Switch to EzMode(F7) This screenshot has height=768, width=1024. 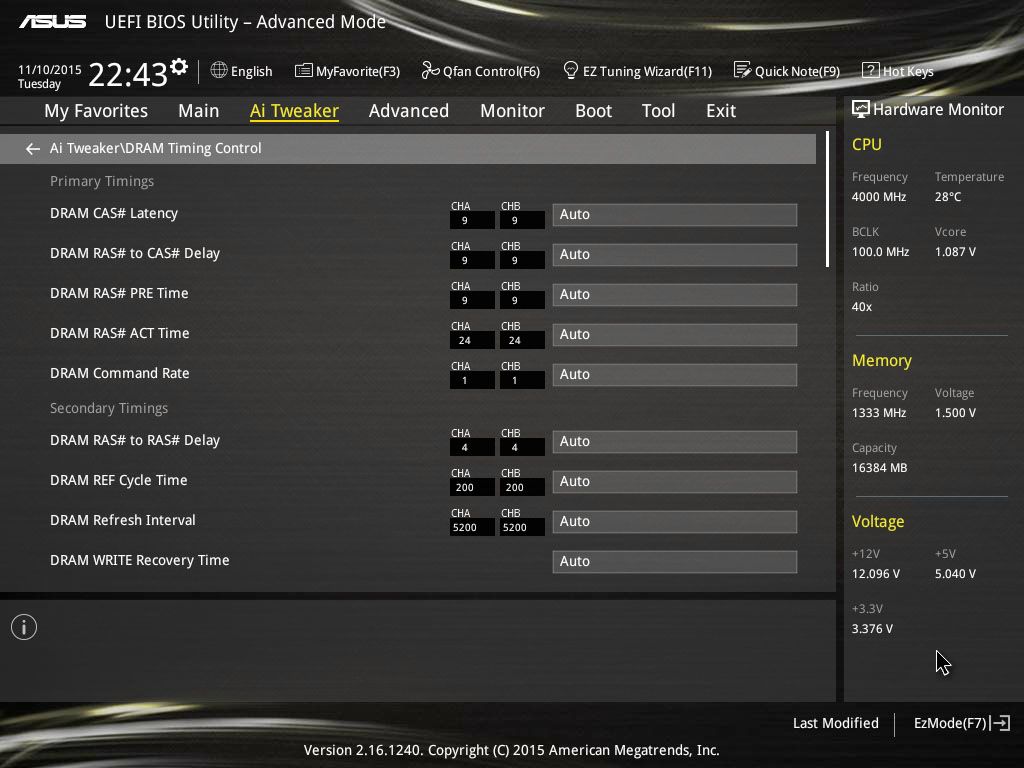tap(962, 723)
